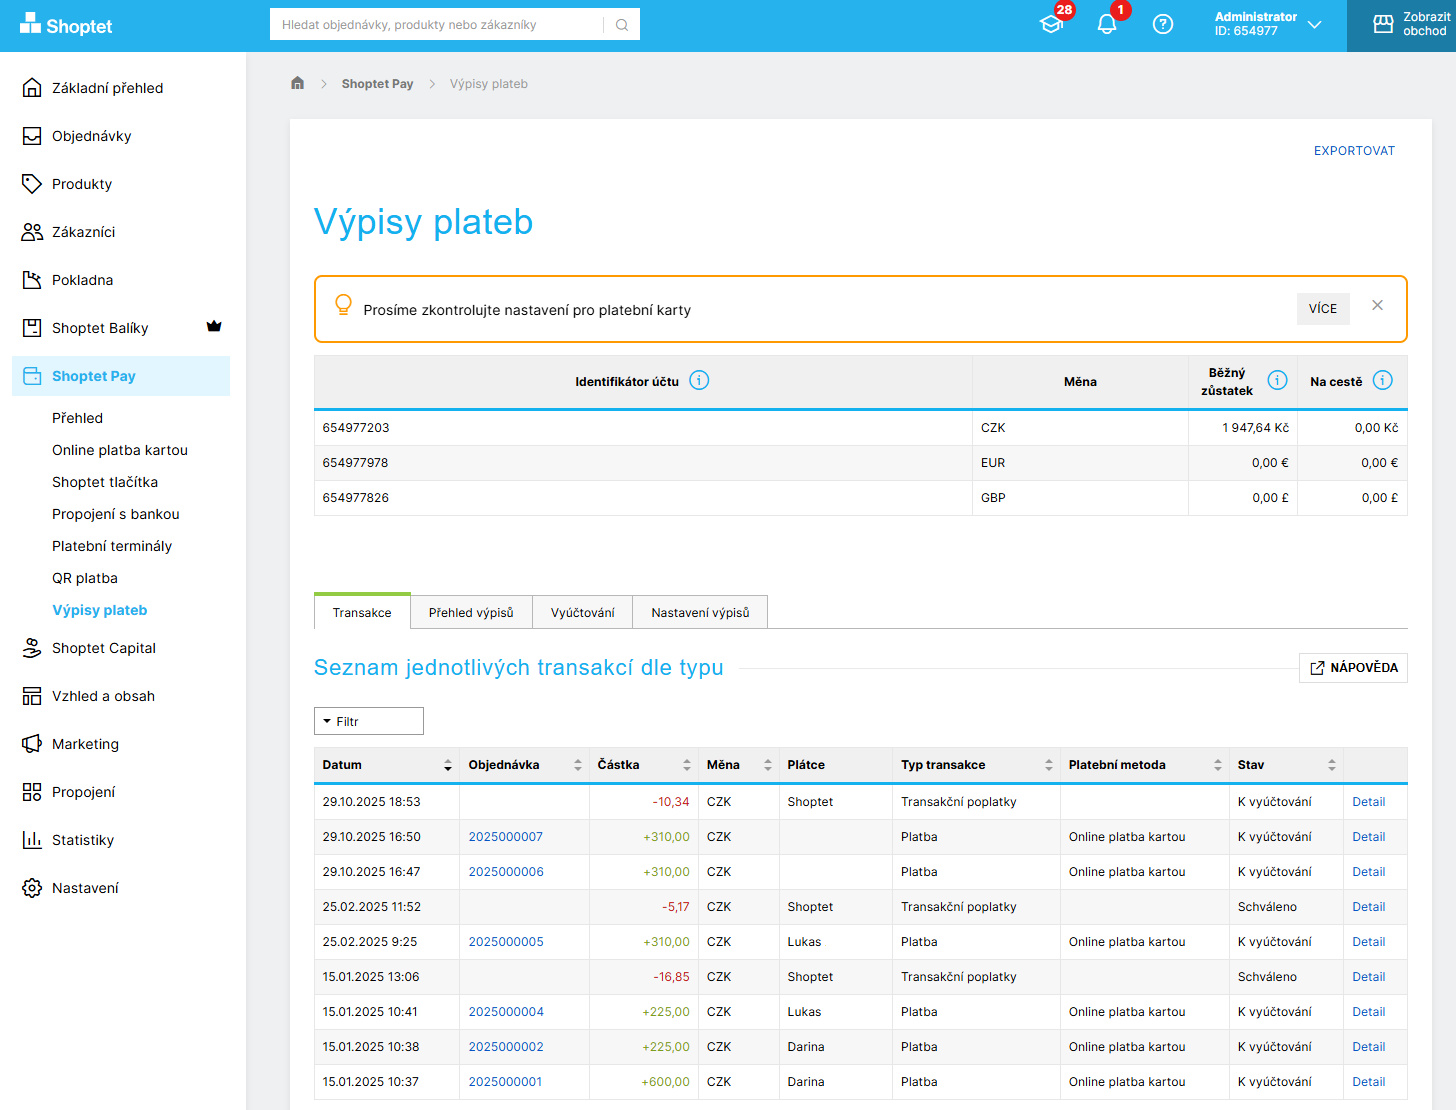
Task: Open the Administrator account dropdown
Action: pos(1268,25)
